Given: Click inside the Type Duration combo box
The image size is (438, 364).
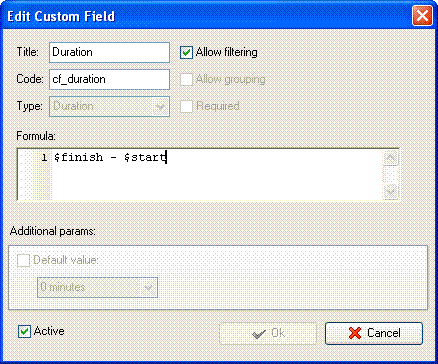Looking at the screenshot, I should coord(109,107).
